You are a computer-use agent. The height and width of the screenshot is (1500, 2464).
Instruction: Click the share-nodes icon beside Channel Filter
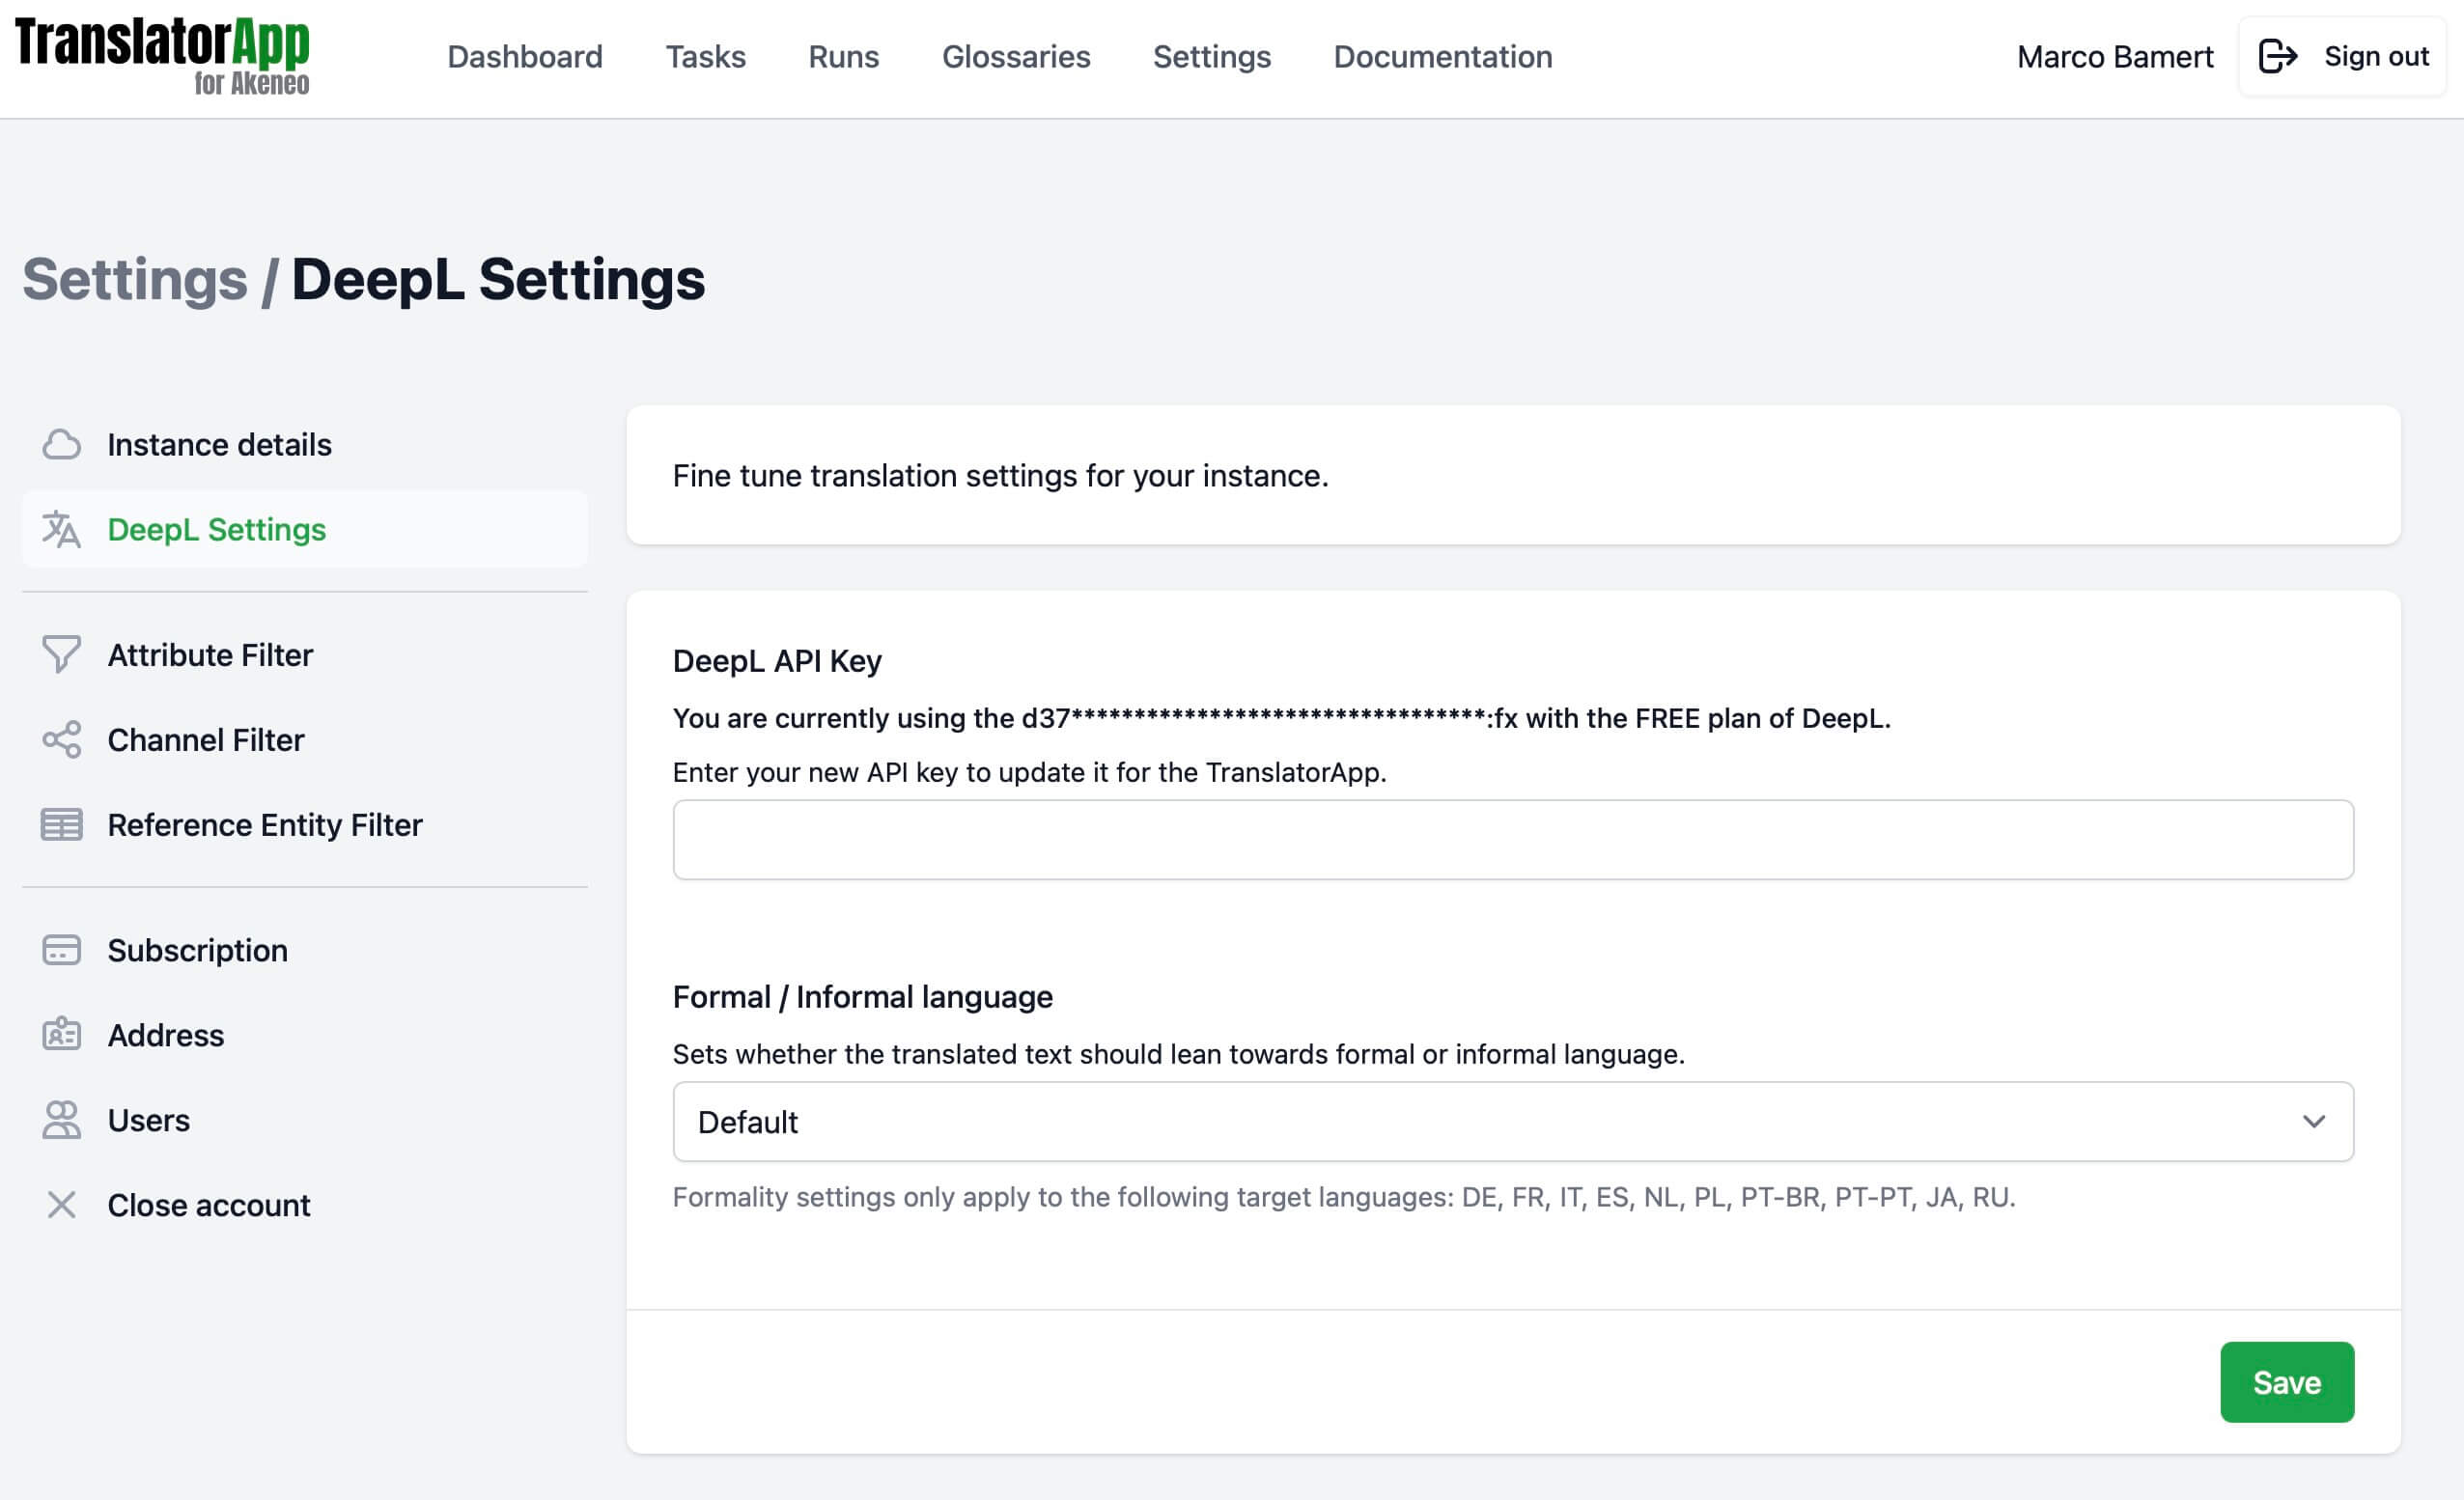pyautogui.click(x=62, y=740)
